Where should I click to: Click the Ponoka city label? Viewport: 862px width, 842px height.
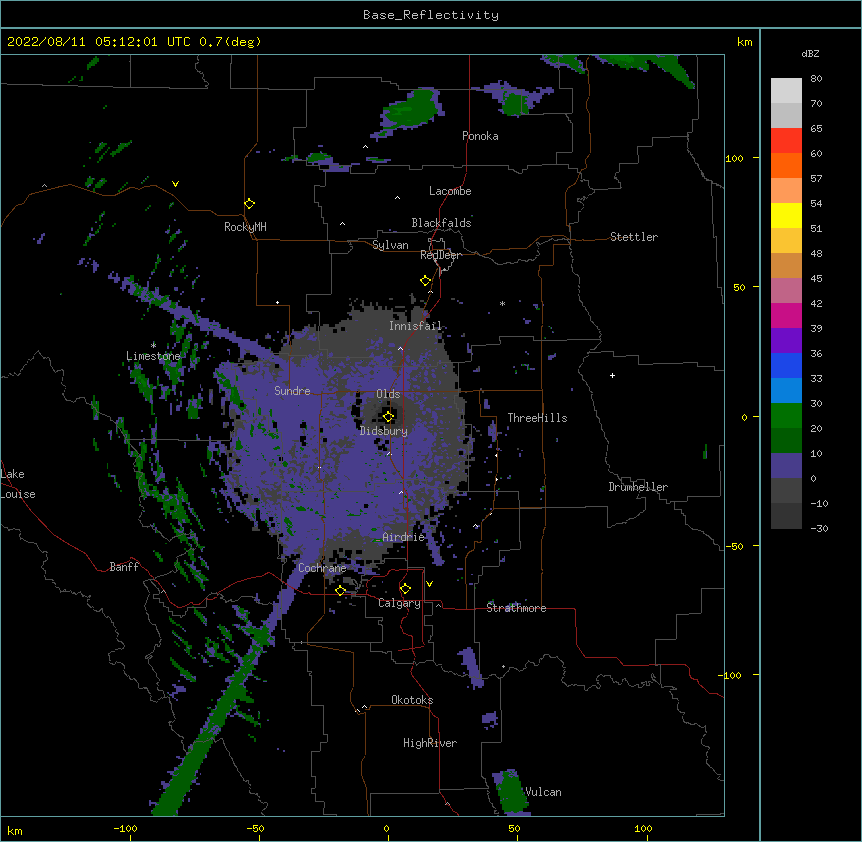480,136
